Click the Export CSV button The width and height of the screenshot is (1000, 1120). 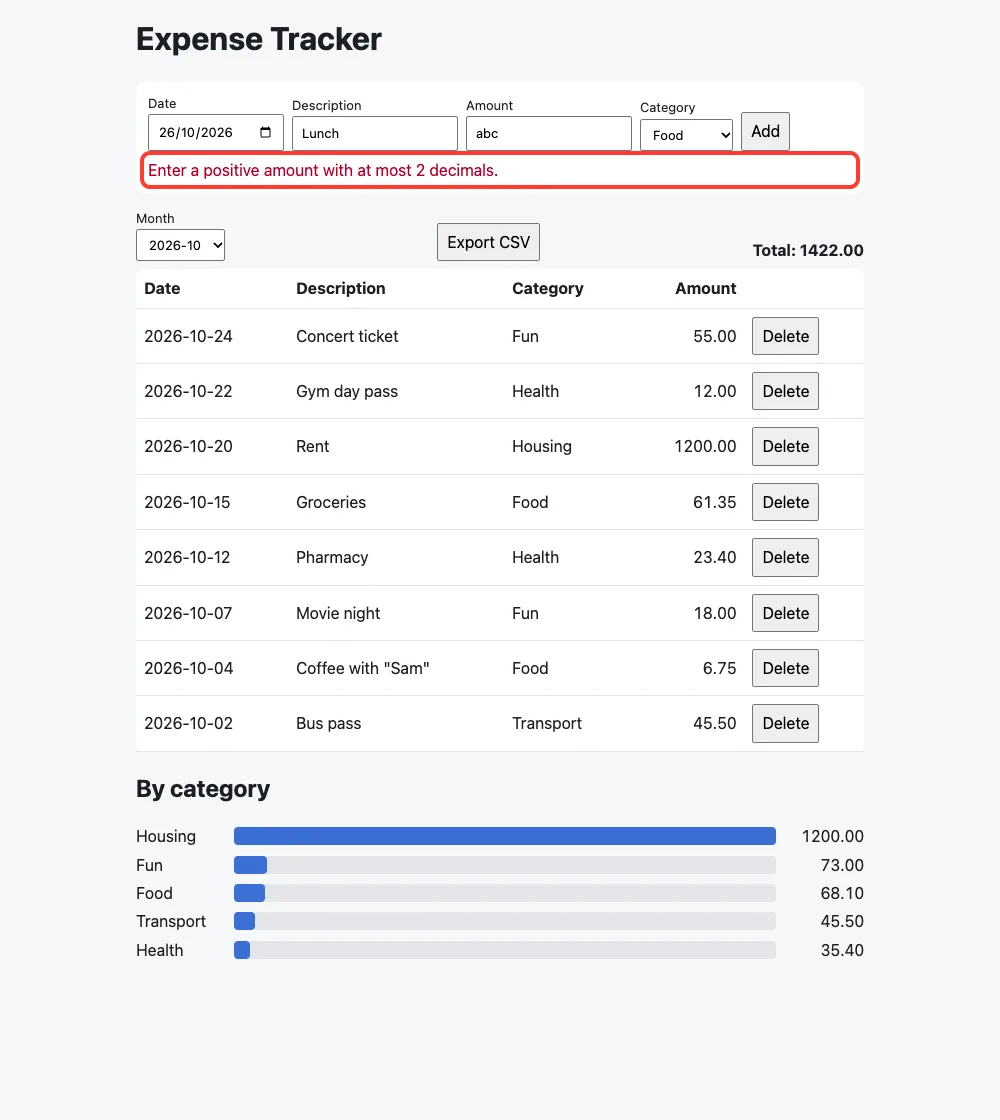tap(489, 242)
